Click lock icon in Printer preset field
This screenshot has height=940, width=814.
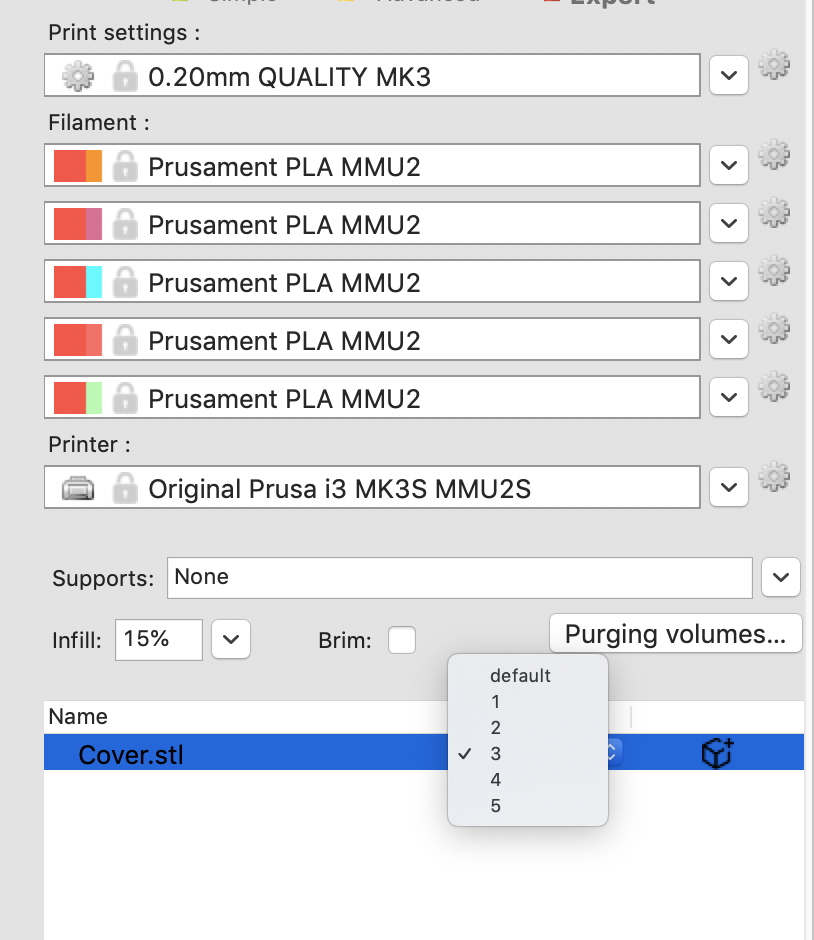click(125, 487)
